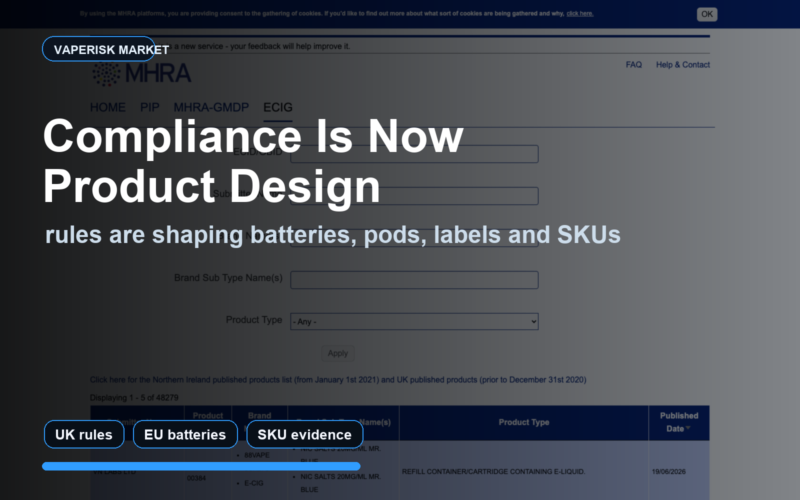The width and height of the screenshot is (800, 500).
Task: Click the product ID 00384 cell
Action: [x=196, y=478]
